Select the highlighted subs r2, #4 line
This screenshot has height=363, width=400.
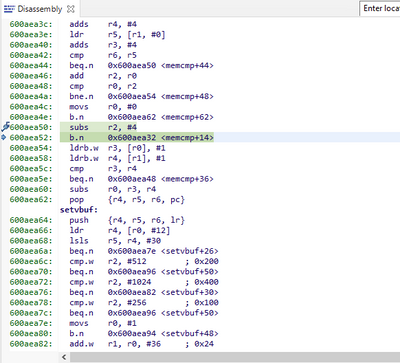tap(98, 127)
